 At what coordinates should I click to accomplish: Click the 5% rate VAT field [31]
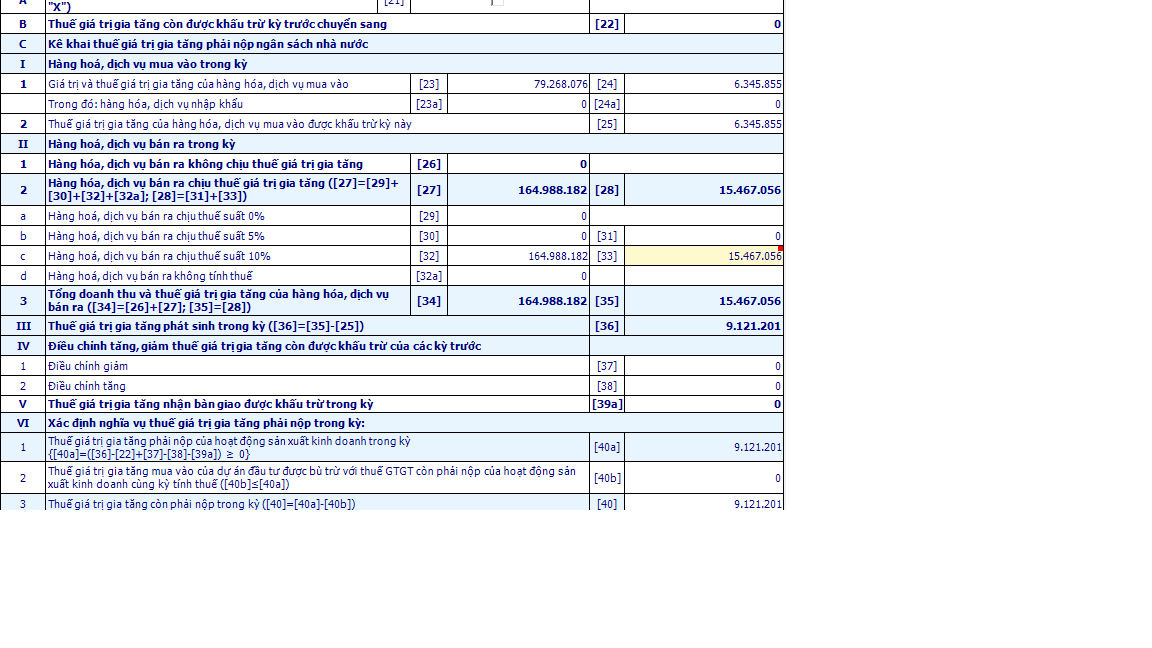(x=704, y=236)
